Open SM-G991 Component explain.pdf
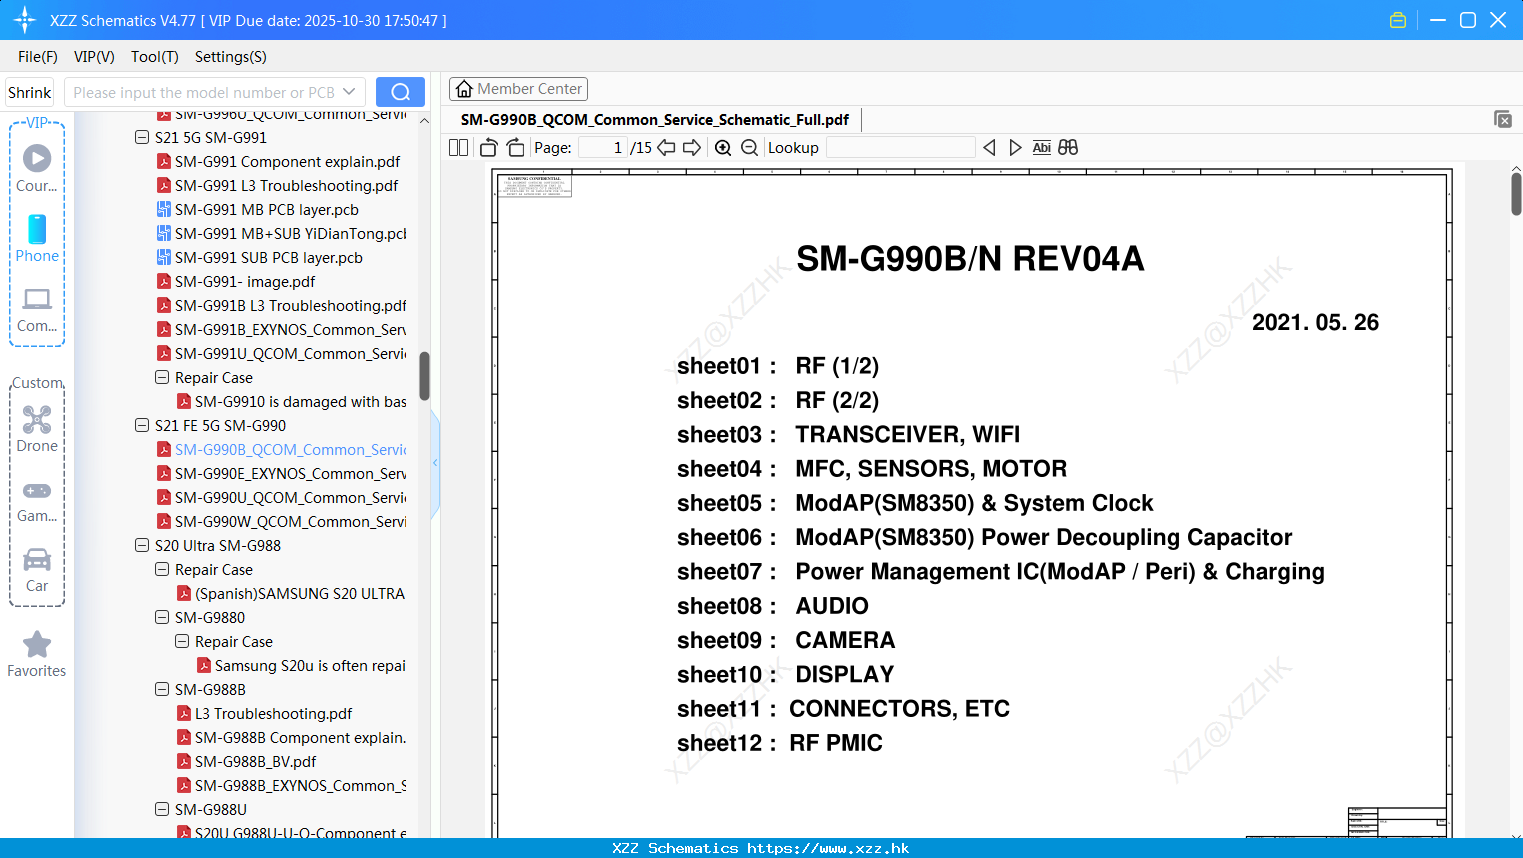The height and width of the screenshot is (858, 1523). [278, 162]
